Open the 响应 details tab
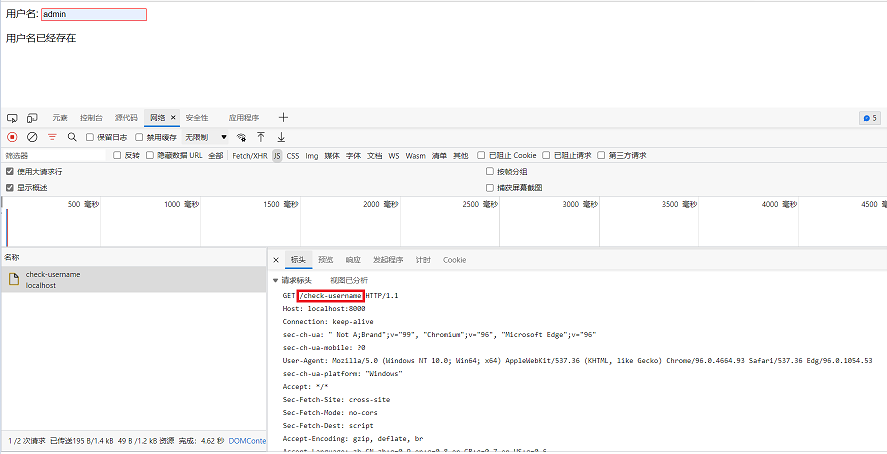The image size is (887, 454). coord(353,260)
